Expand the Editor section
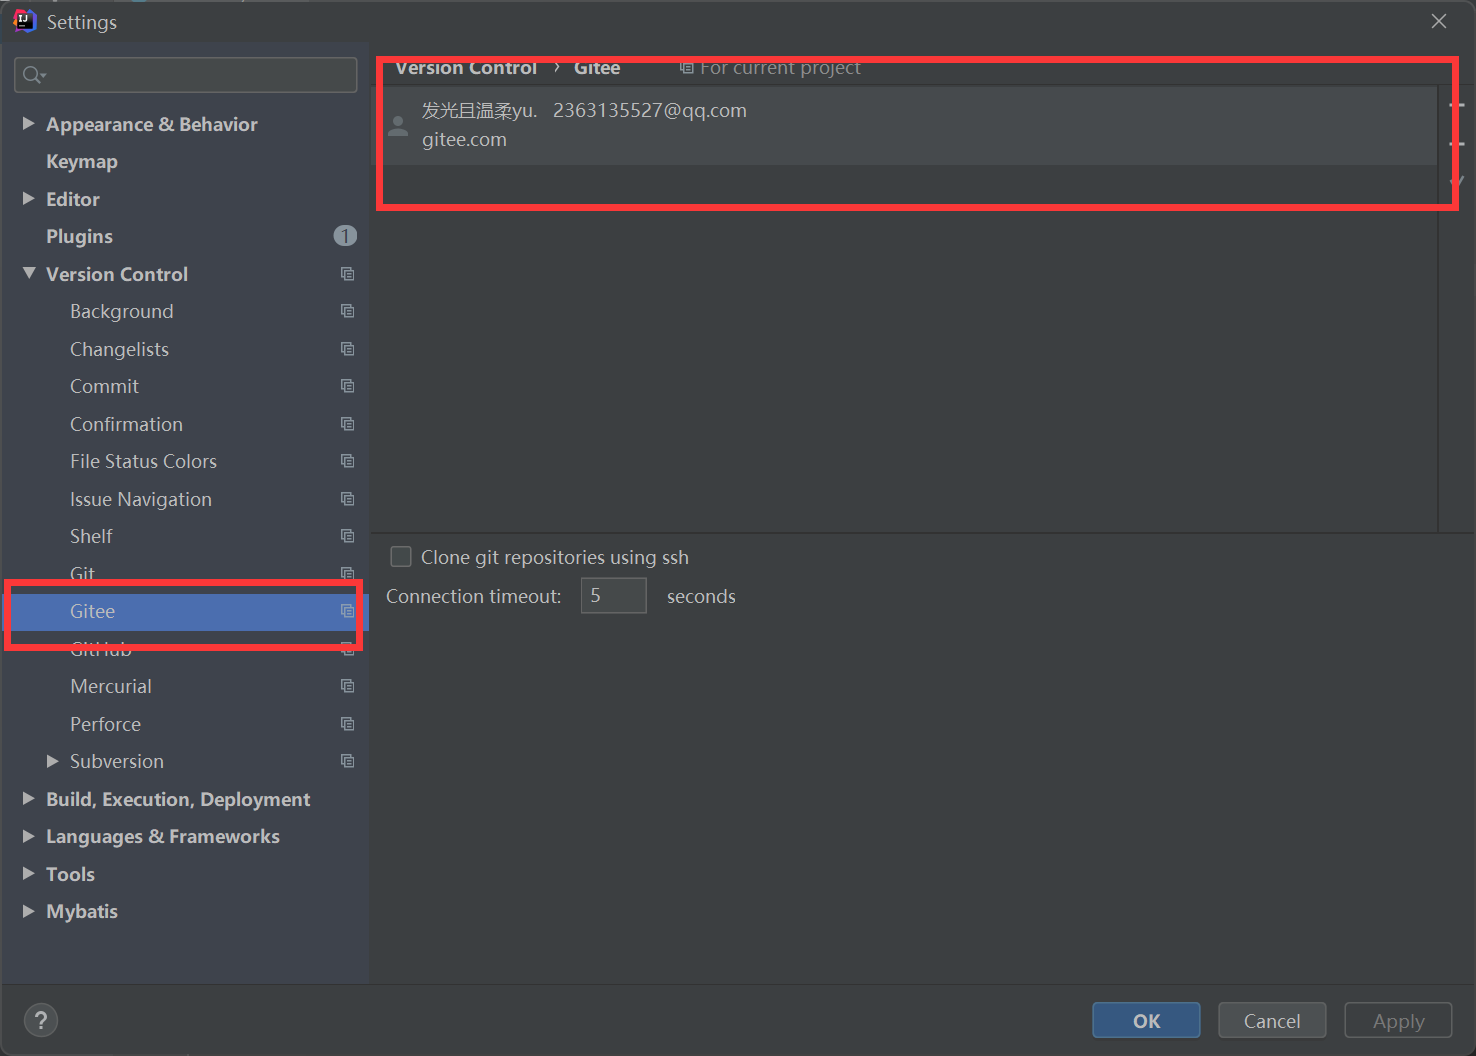The image size is (1476, 1056). 29,199
